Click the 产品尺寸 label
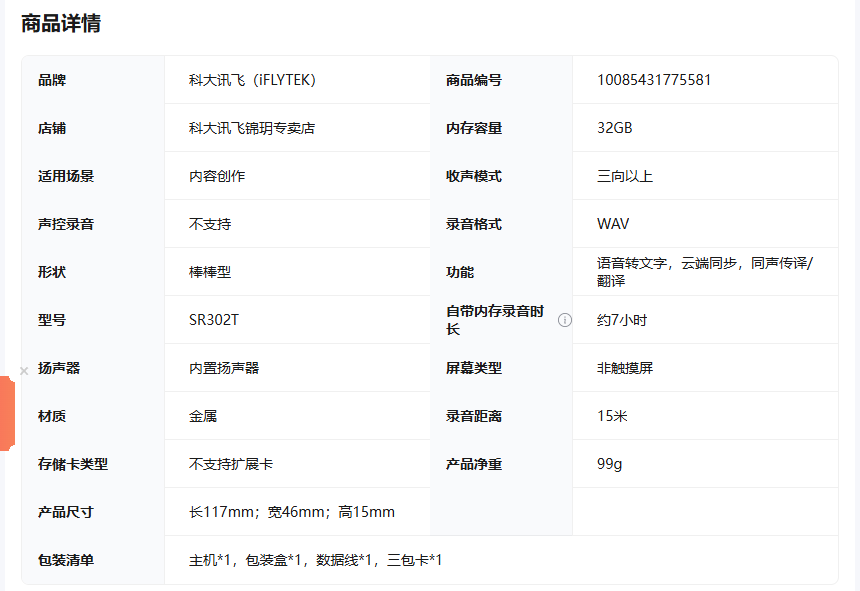 (66, 512)
